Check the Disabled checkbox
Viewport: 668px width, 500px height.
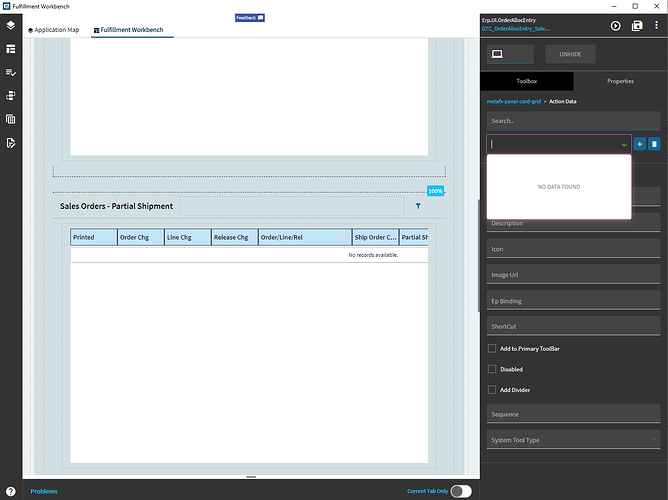click(492, 369)
